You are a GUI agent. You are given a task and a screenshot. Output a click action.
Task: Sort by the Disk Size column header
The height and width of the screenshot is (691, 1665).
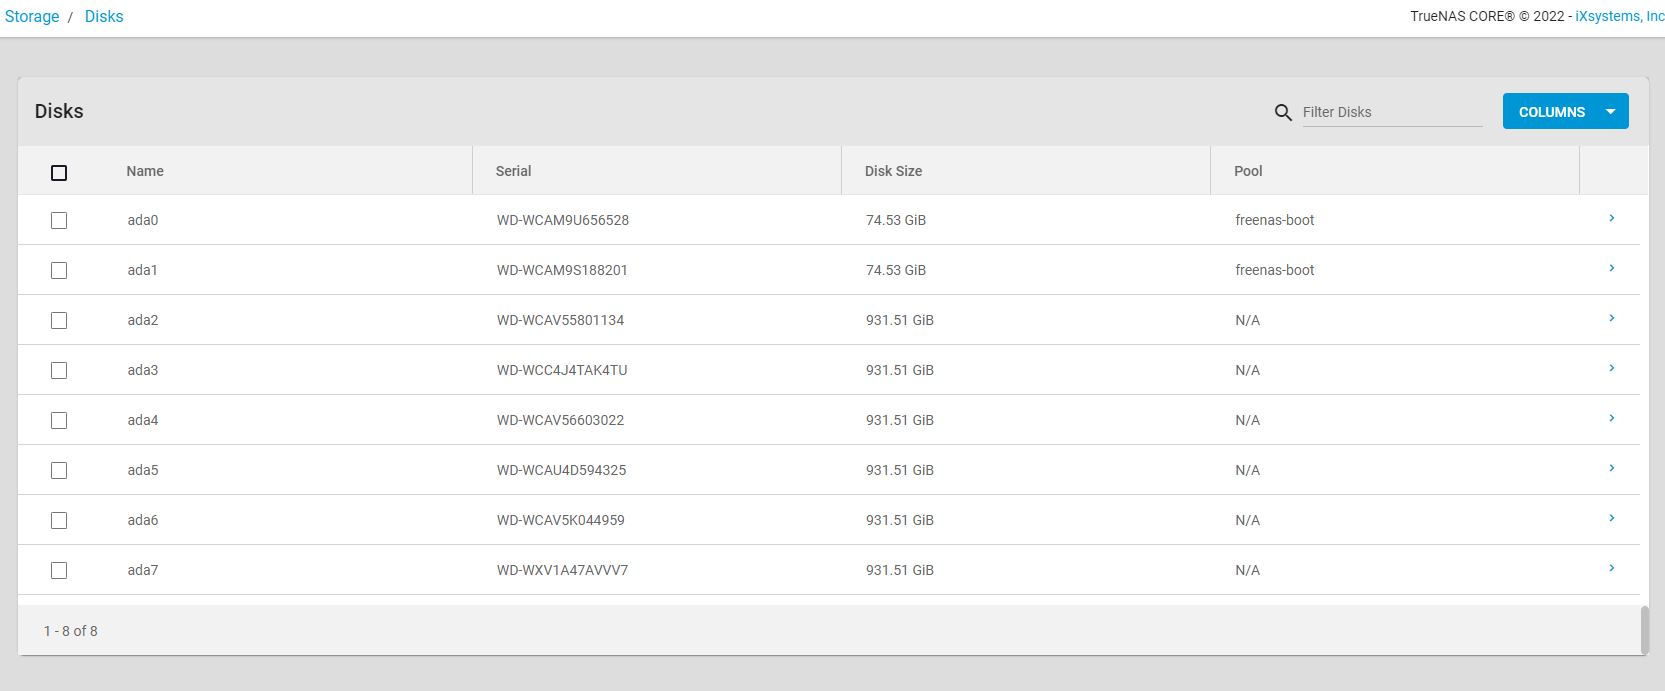coord(893,171)
